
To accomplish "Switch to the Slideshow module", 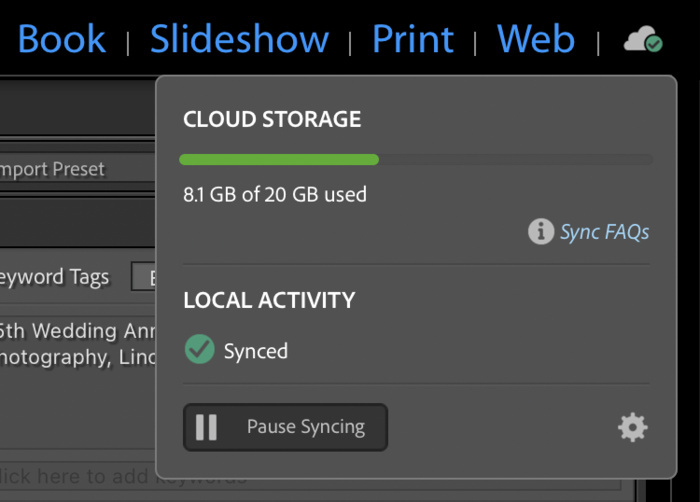I will [239, 39].
